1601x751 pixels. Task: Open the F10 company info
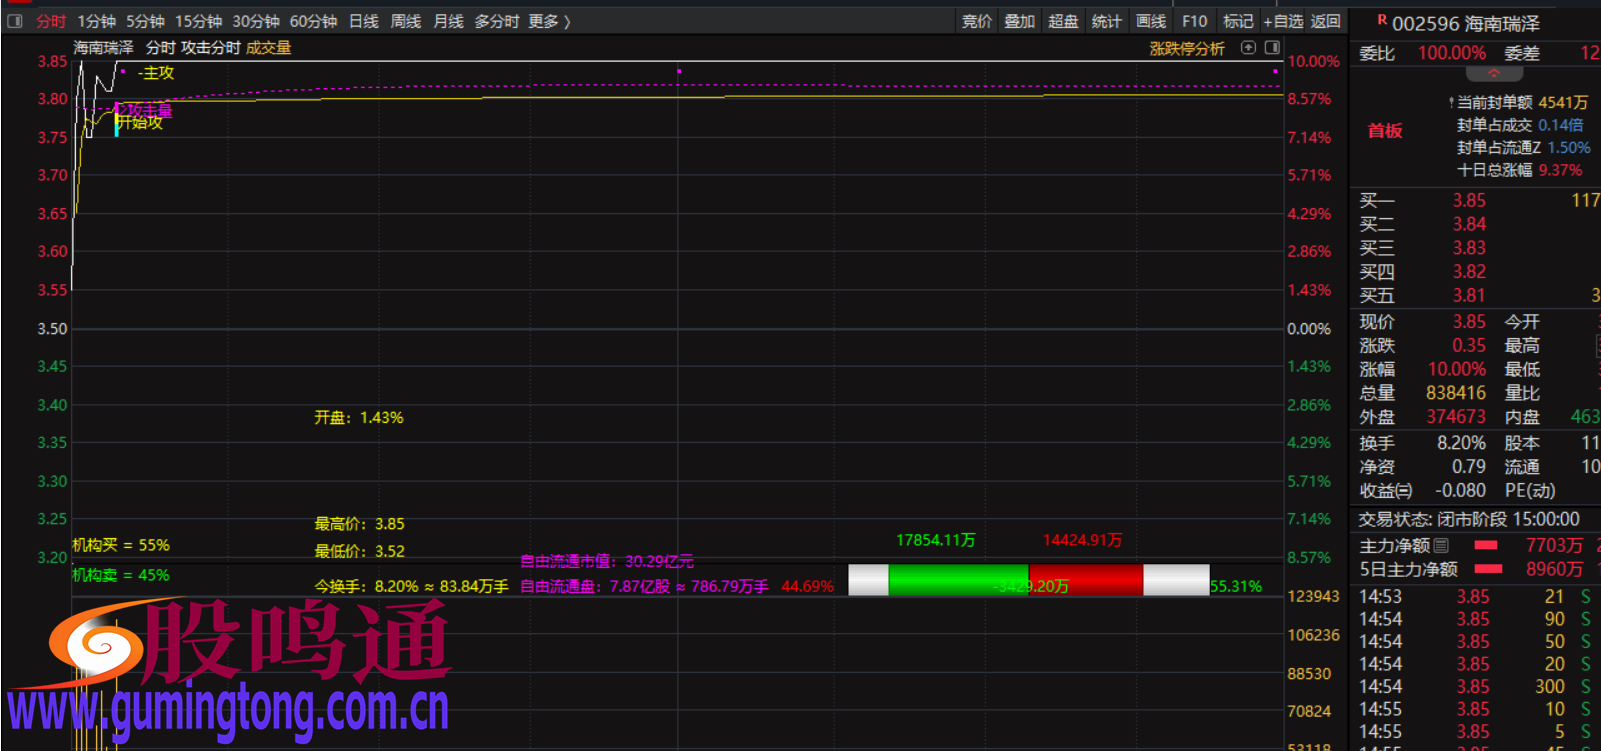pyautogui.click(x=1194, y=21)
